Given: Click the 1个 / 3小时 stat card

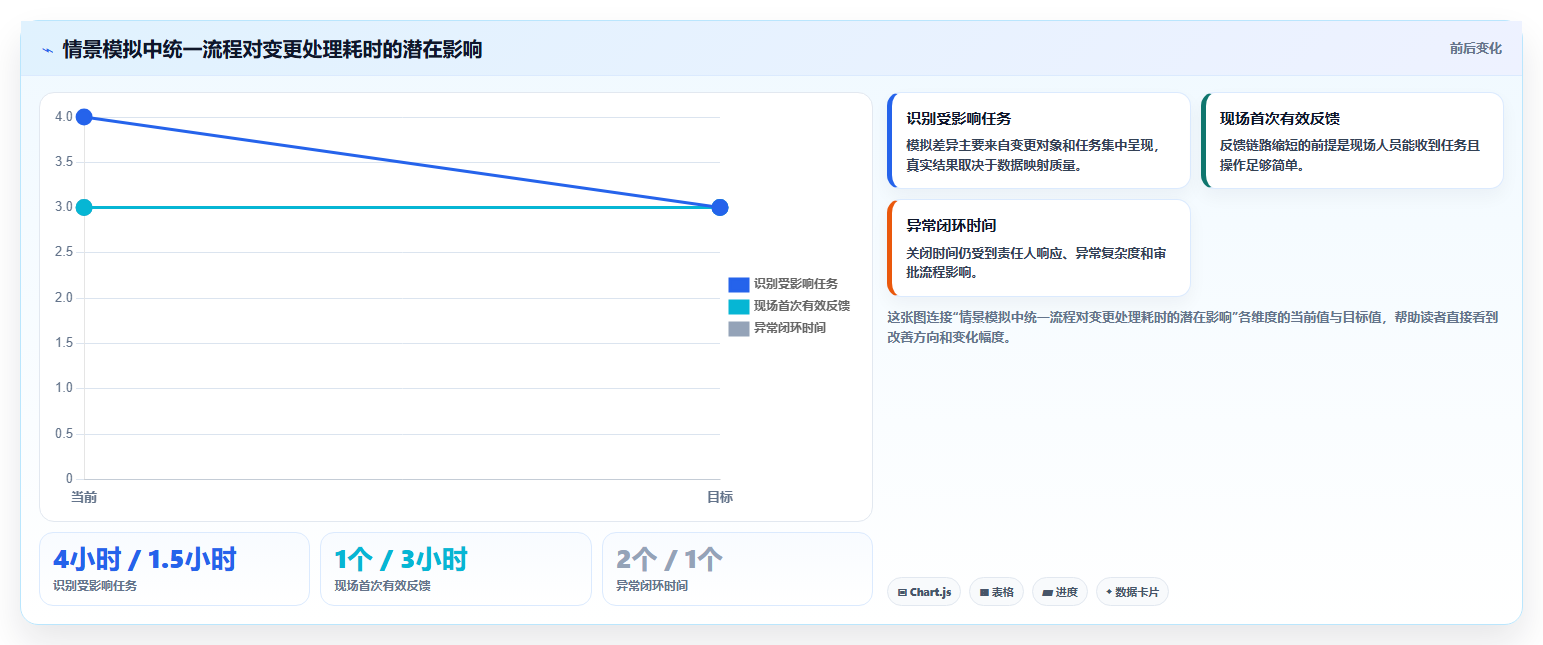Looking at the screenshot, I should click(x=456, y=569).
